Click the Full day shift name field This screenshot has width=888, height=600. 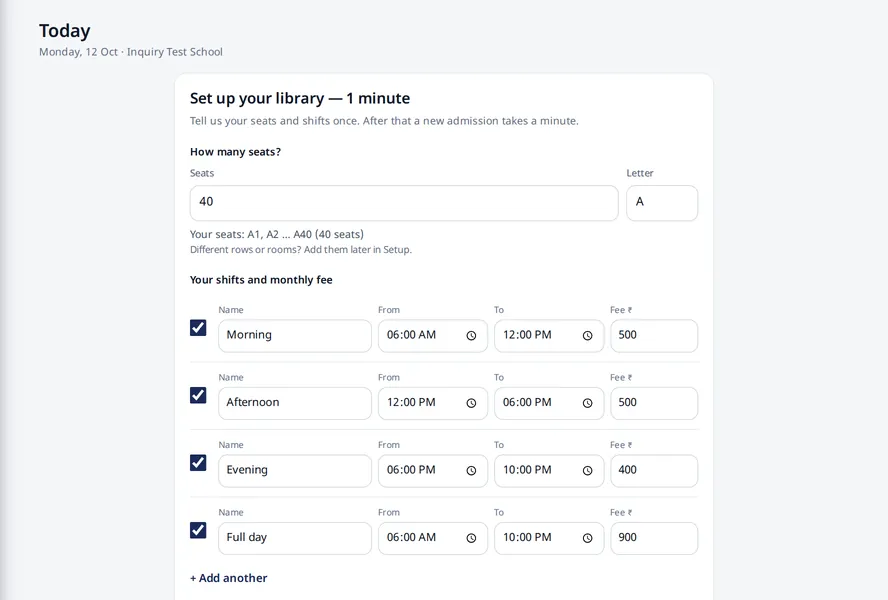[294, 538]
